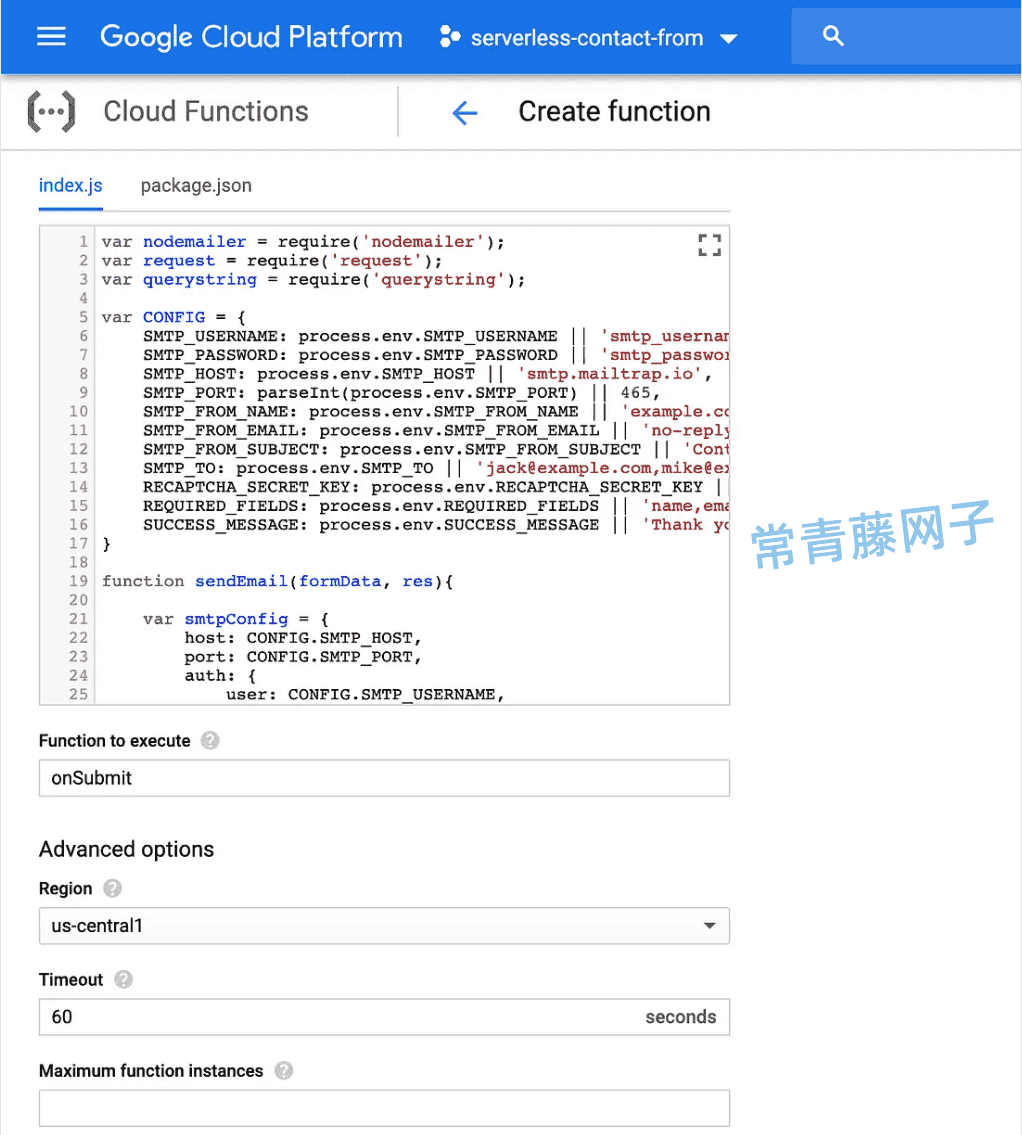Focus the Maximum function instances field
The width and height of the screenshot is (1022, 1135).
[x=384, y=1108]
